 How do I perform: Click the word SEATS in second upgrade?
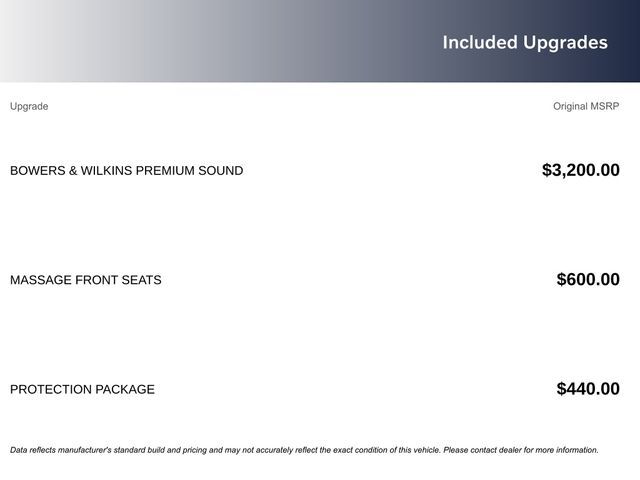141,280
